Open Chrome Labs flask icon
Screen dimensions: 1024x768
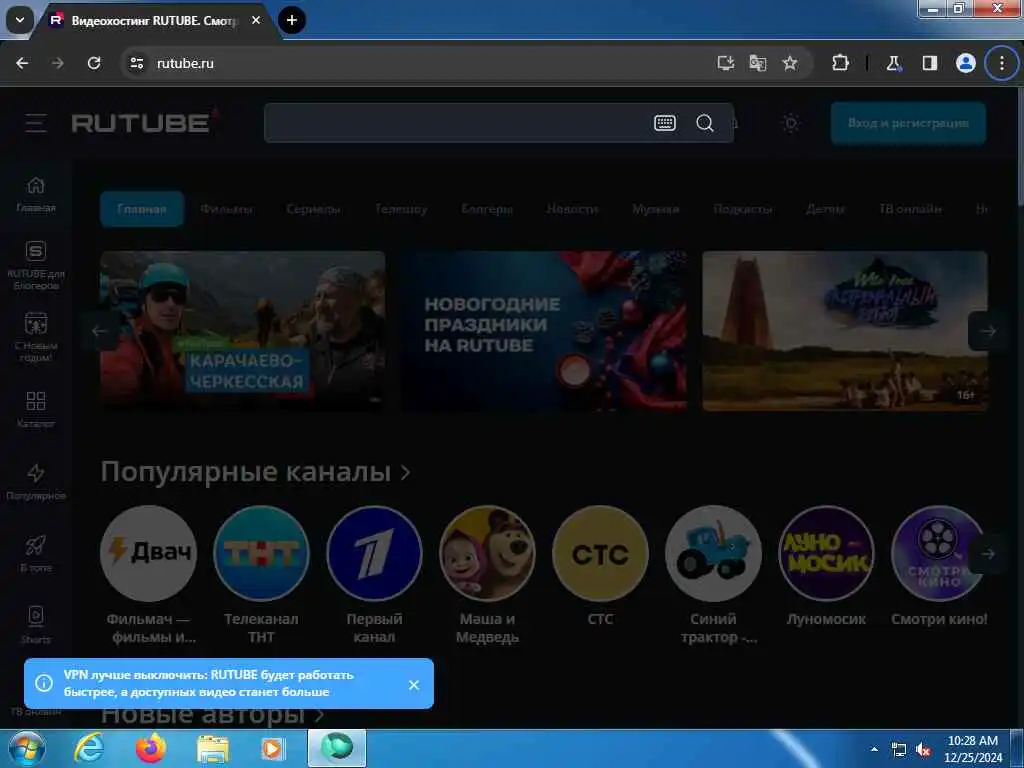coord(893,63)
